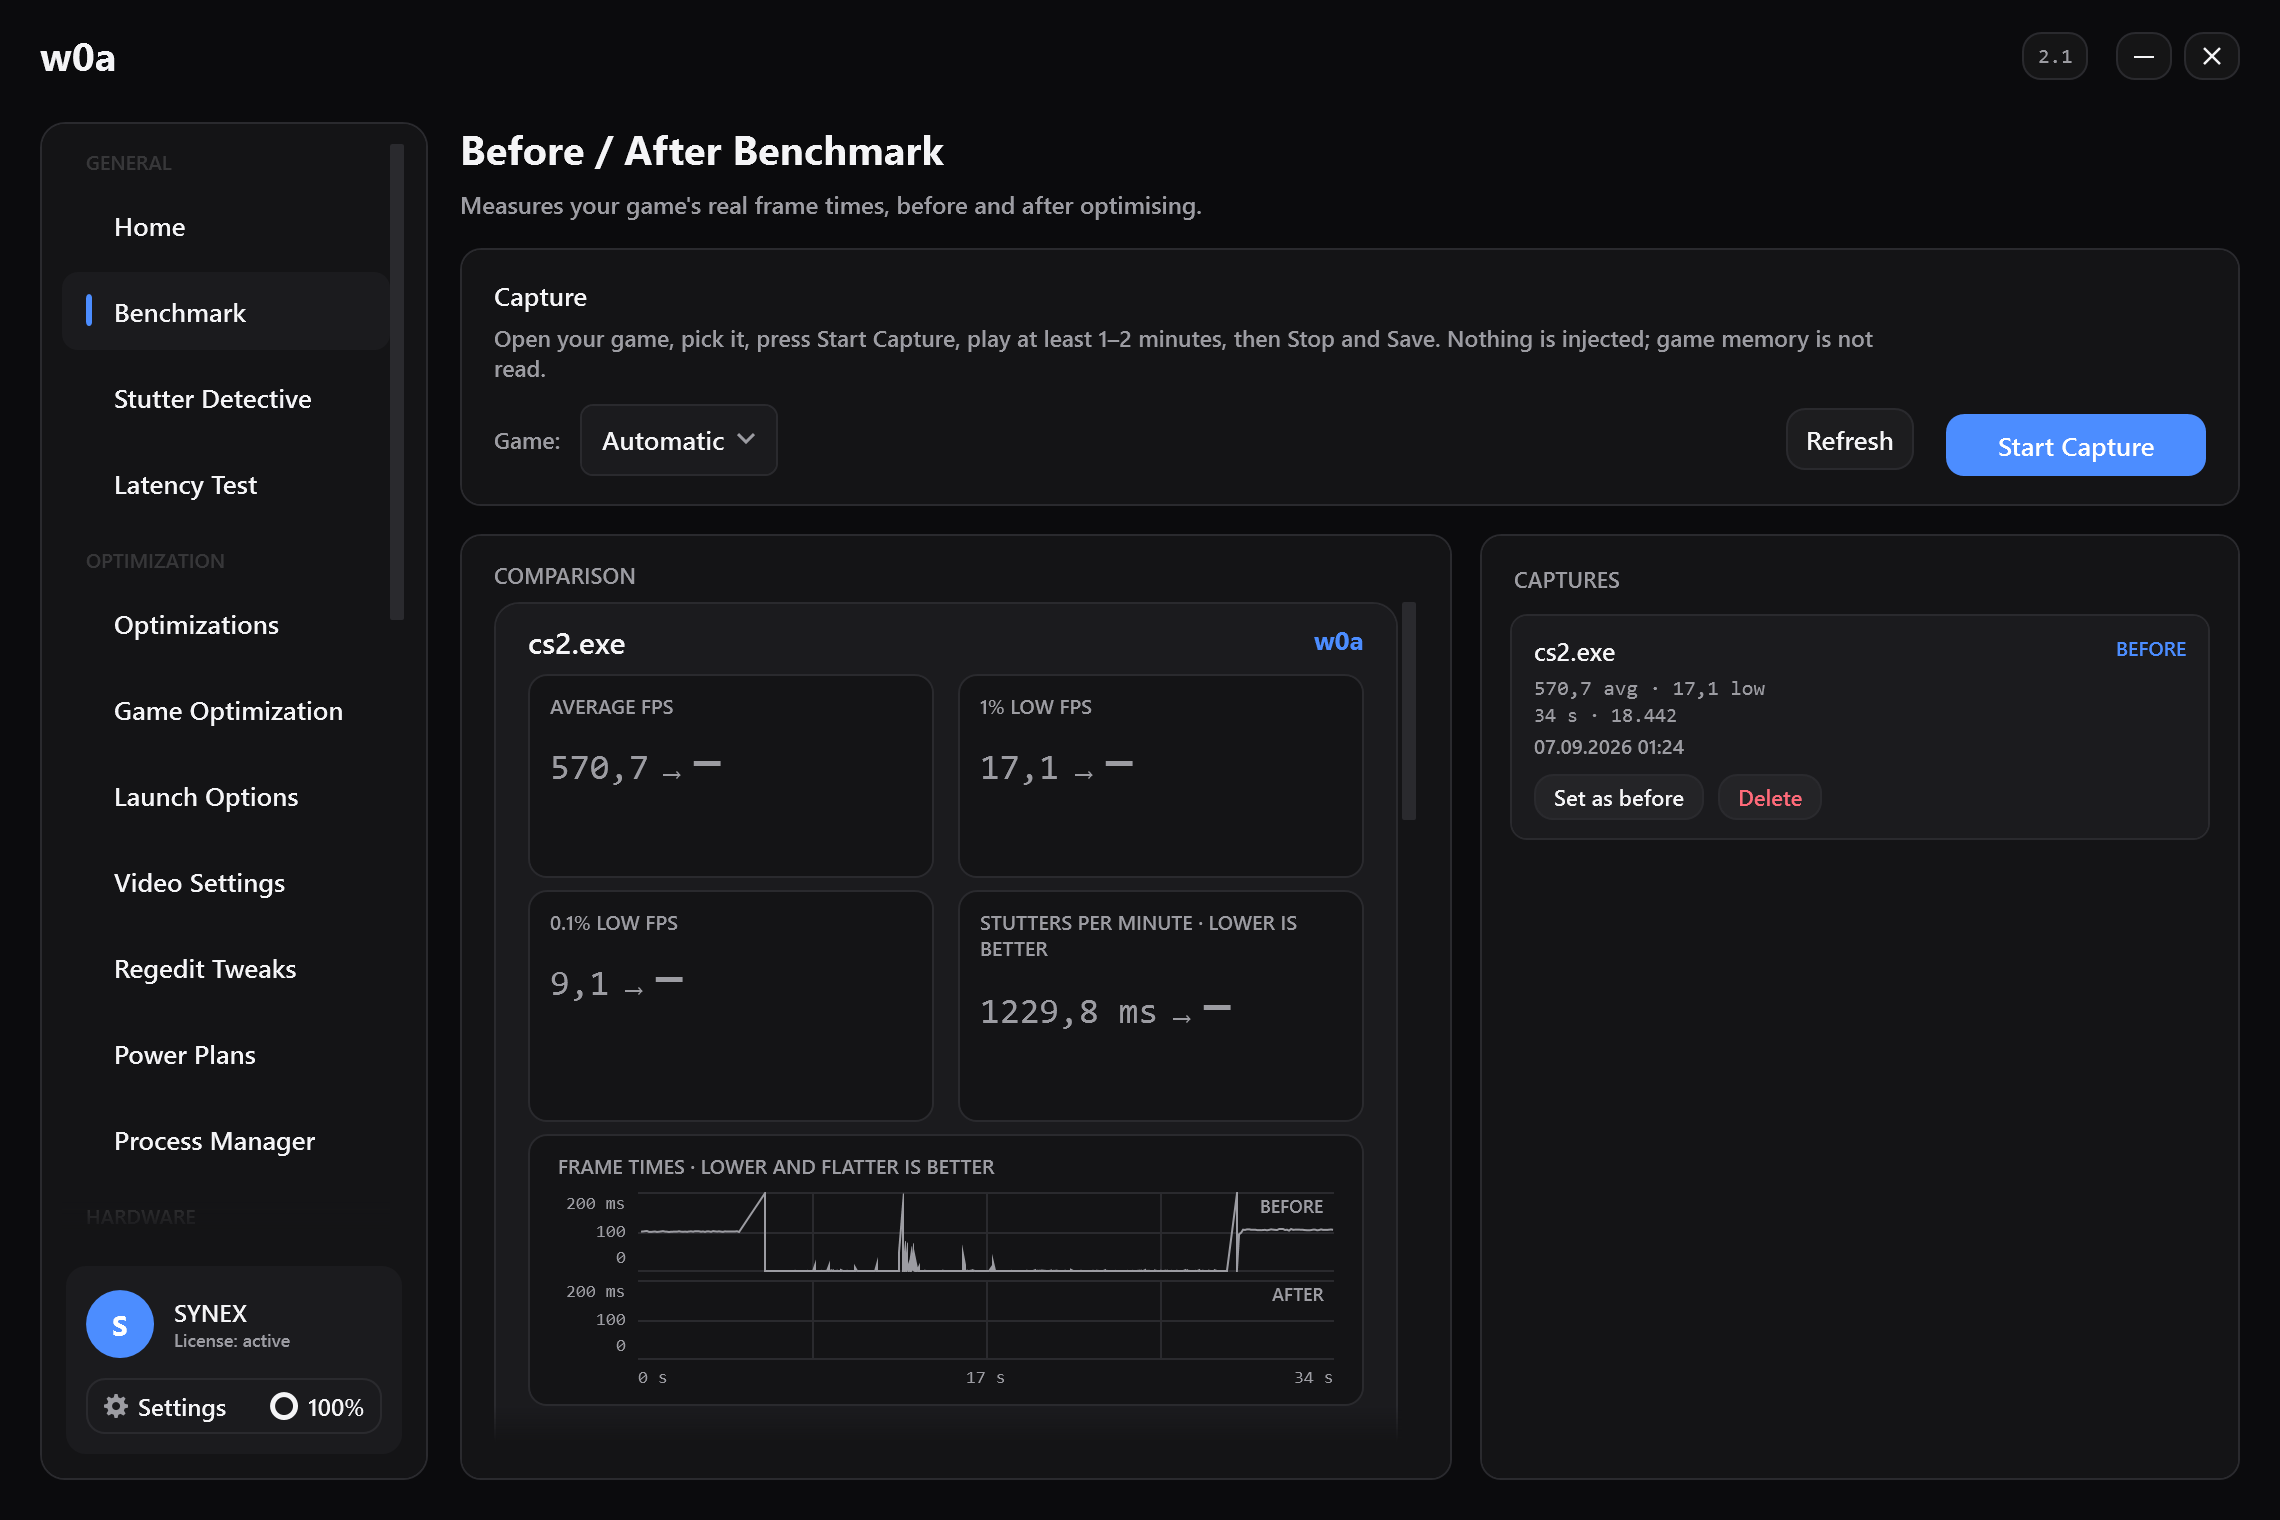Click the stutters value 1229,8 ms

click(1068, 1012)
